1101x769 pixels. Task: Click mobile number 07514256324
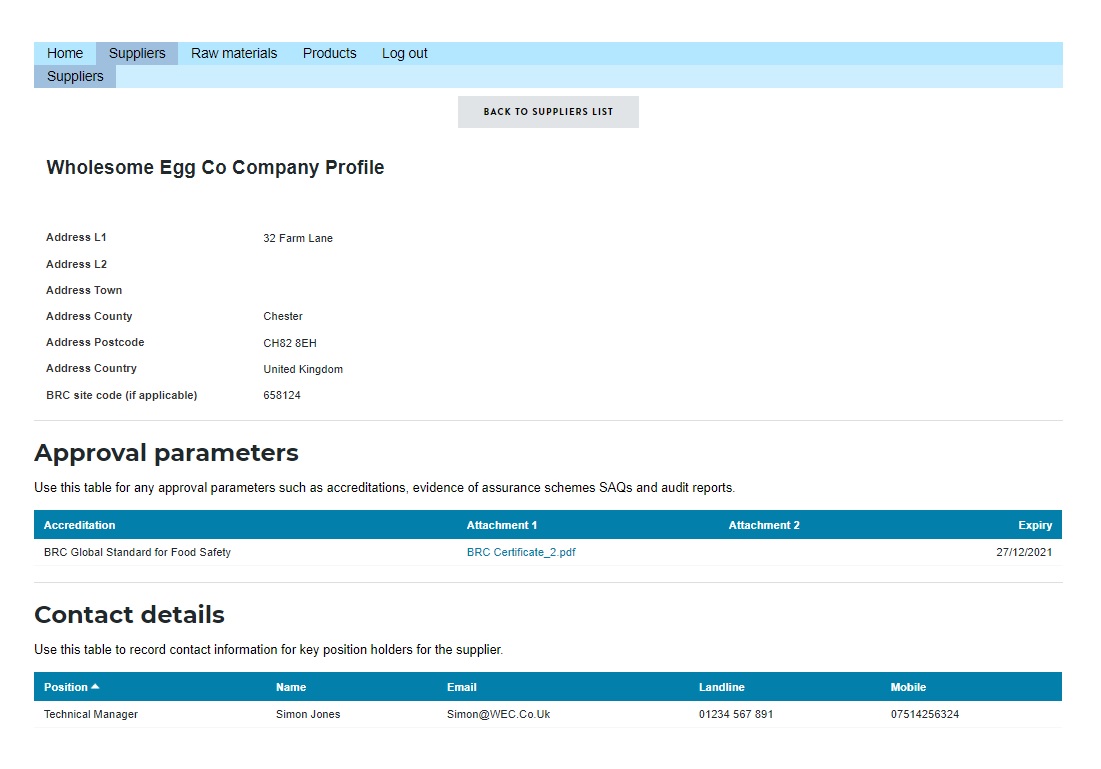click(925, 714)
